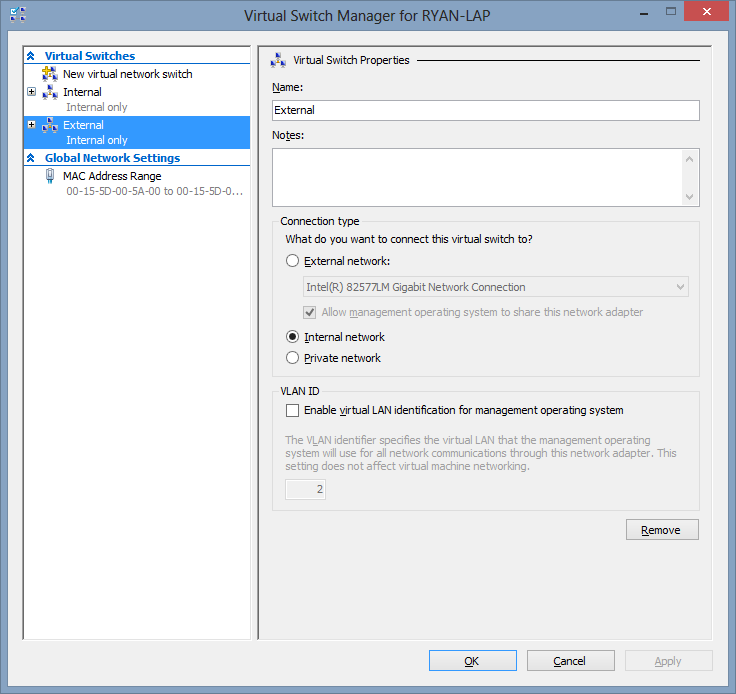Select New virtual network switch item

[x=127, y=74]
